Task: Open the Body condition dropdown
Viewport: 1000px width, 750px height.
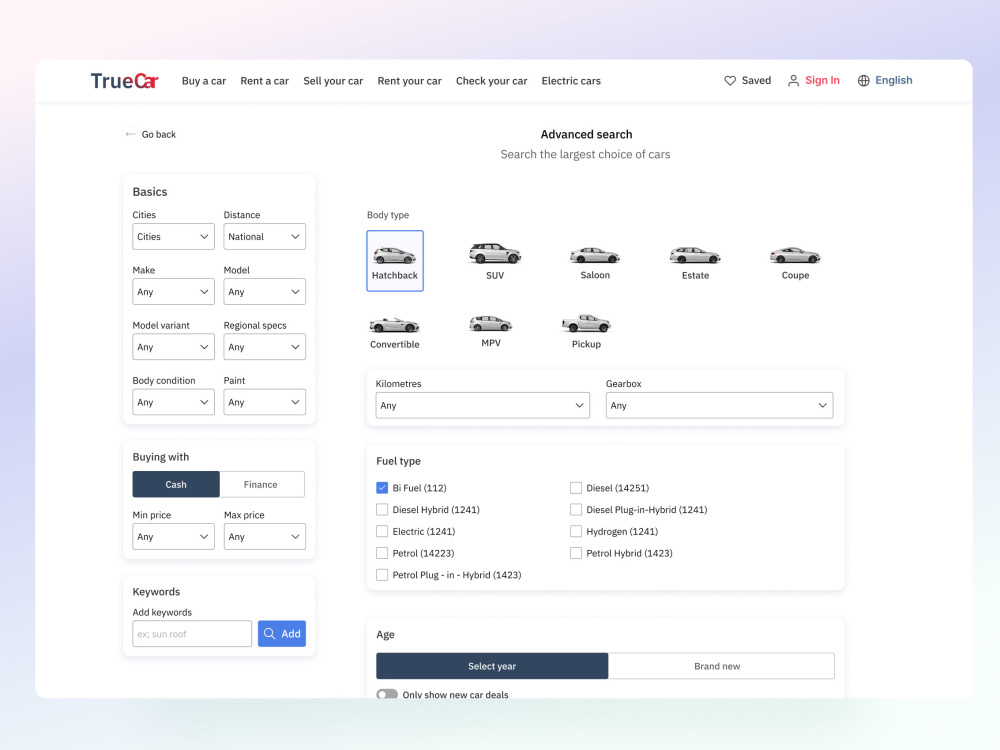Action: [173, 402]
